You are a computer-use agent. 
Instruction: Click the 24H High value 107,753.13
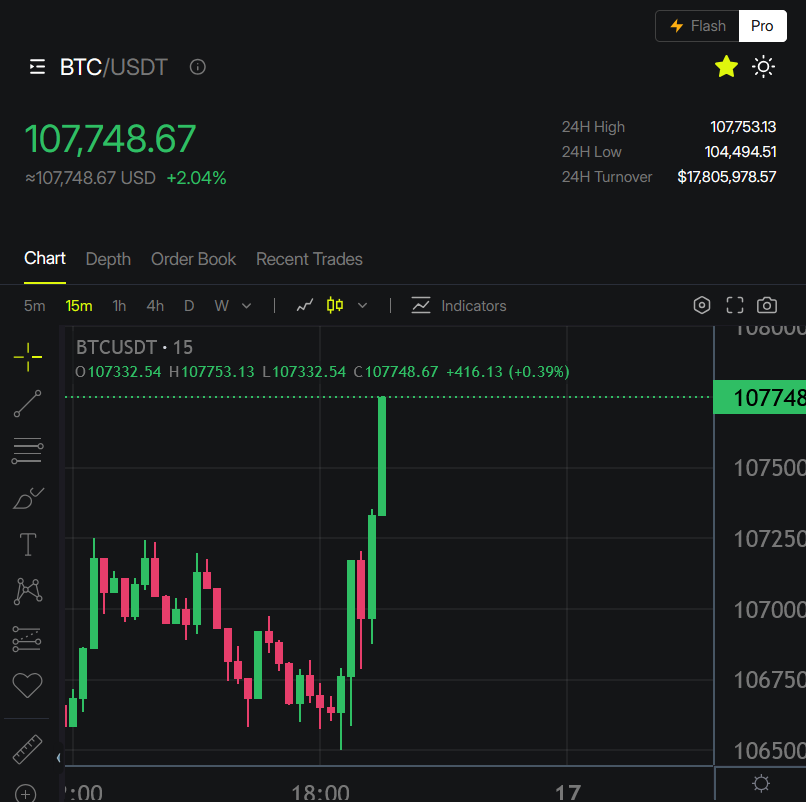click(743, 126)
